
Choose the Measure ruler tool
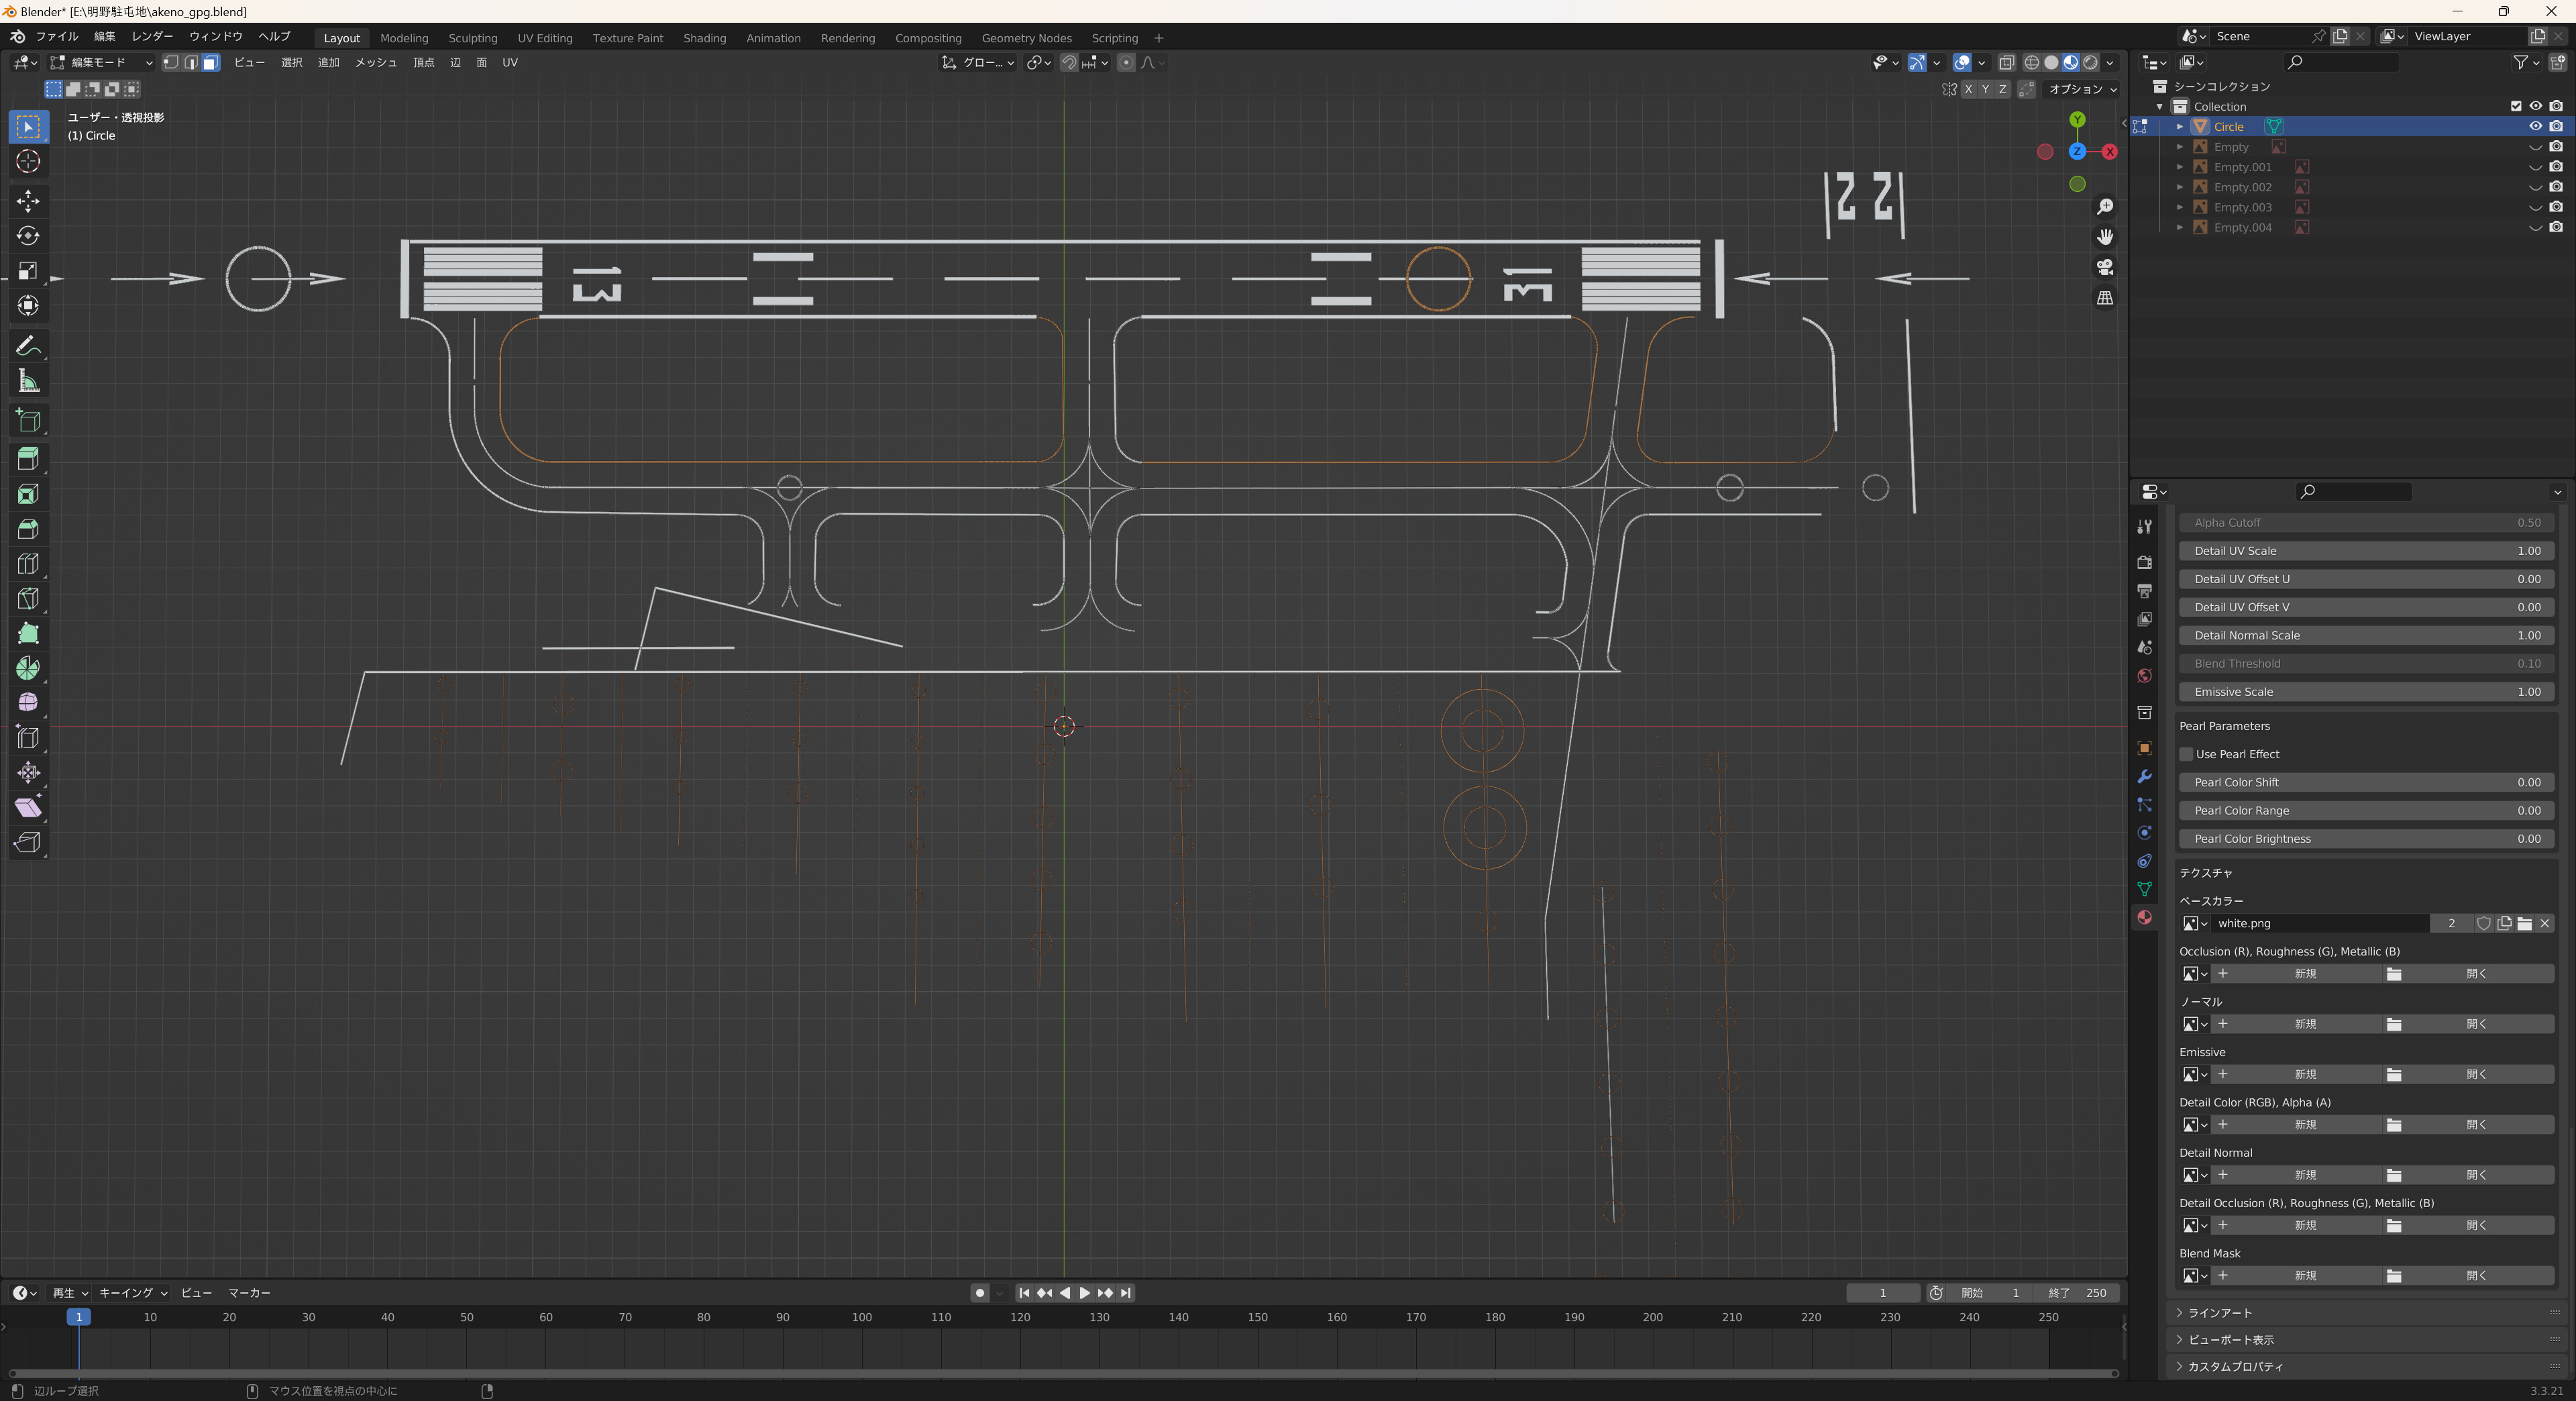tap(28, 381)
